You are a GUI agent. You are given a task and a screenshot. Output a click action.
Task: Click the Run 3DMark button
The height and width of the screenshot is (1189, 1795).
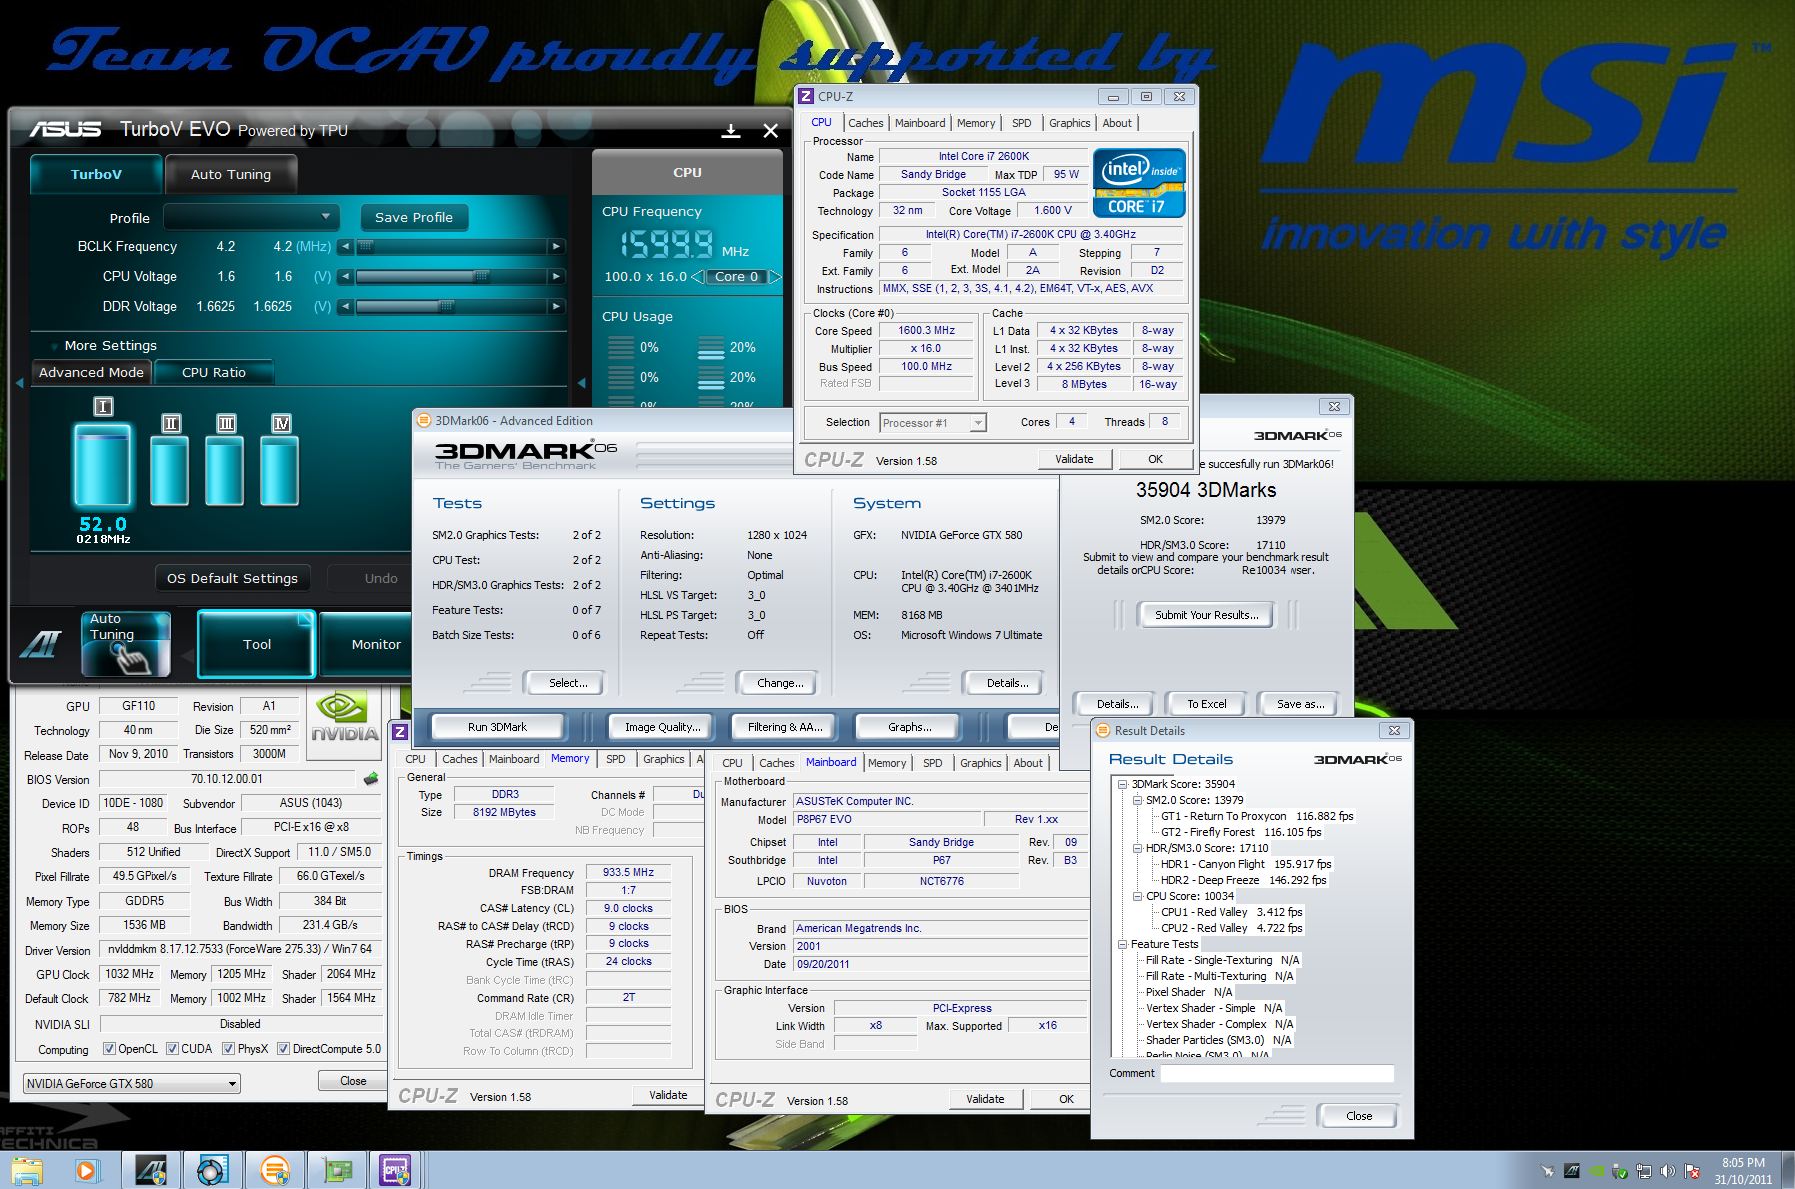497,727
